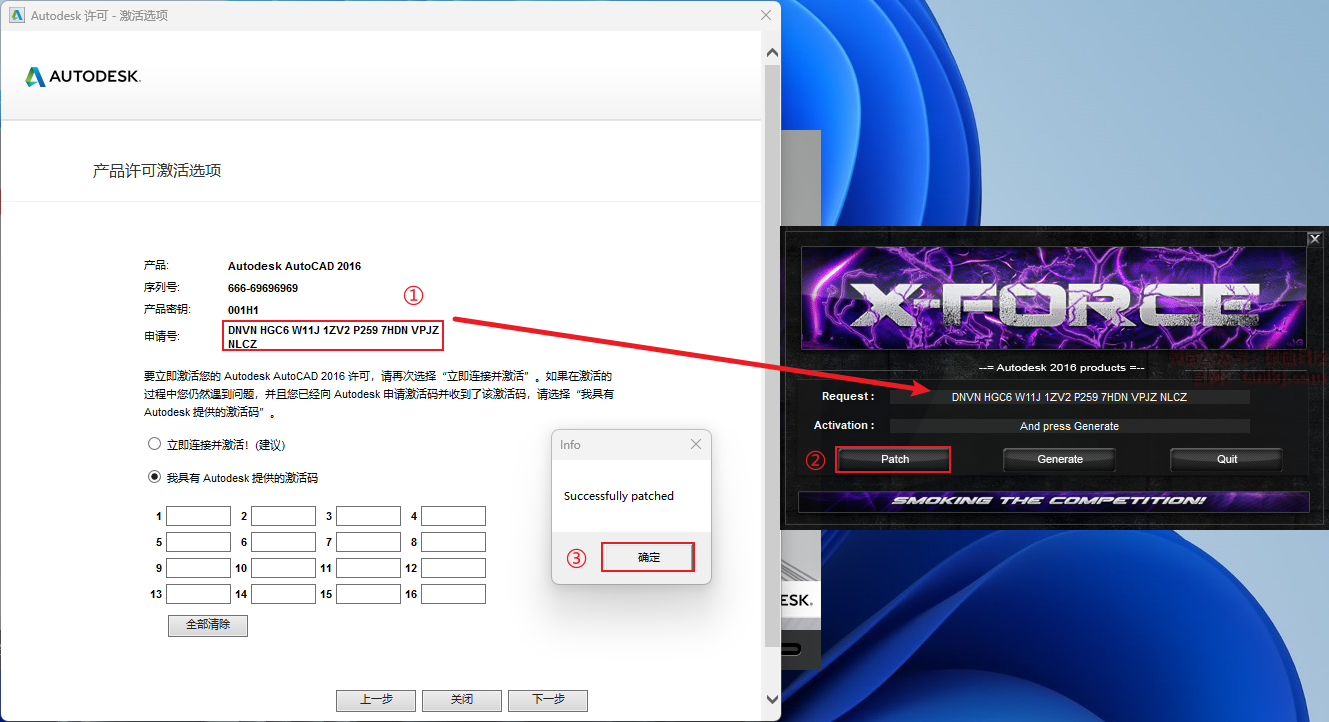
Task: Focus activation code input field 8
Action: [x=453, y=542]
